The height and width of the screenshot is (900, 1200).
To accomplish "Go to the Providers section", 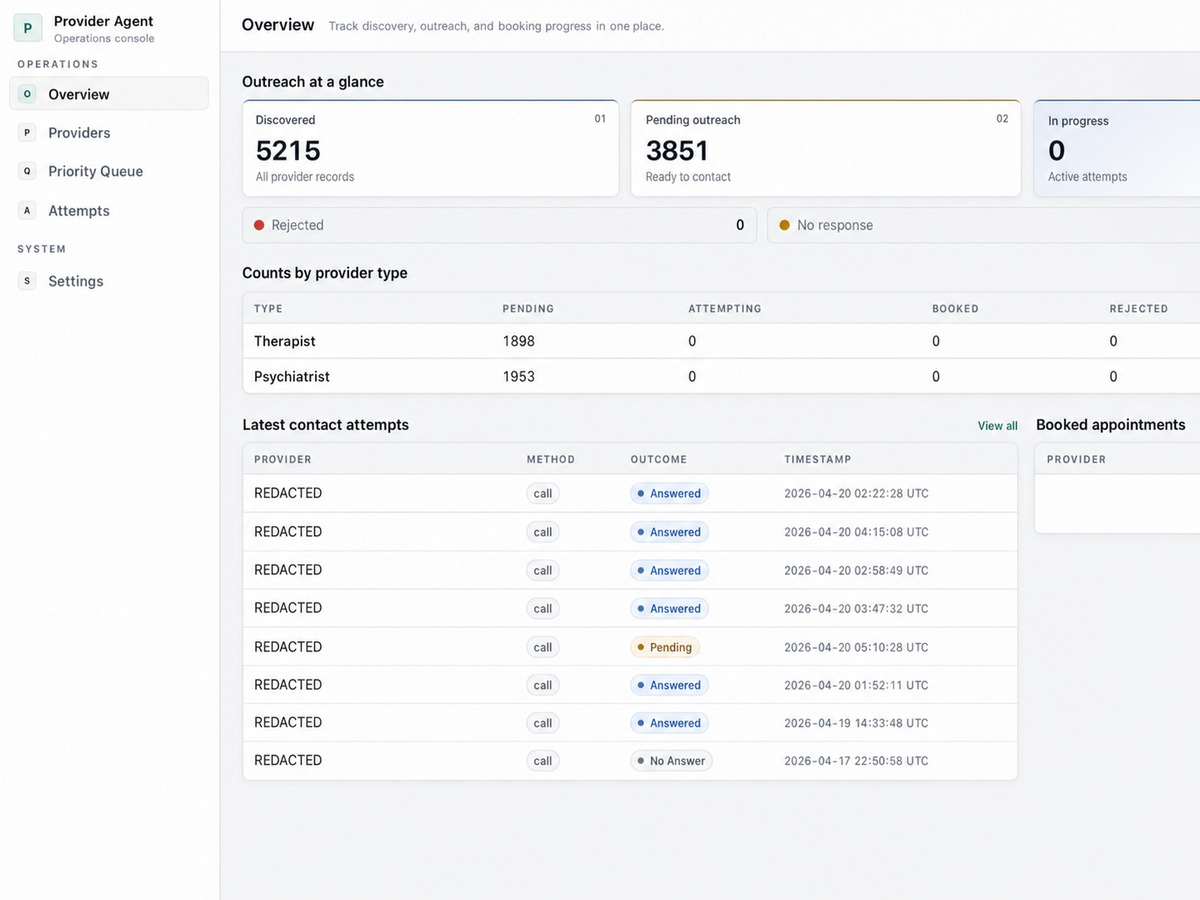I will click(x=109, y=133).
